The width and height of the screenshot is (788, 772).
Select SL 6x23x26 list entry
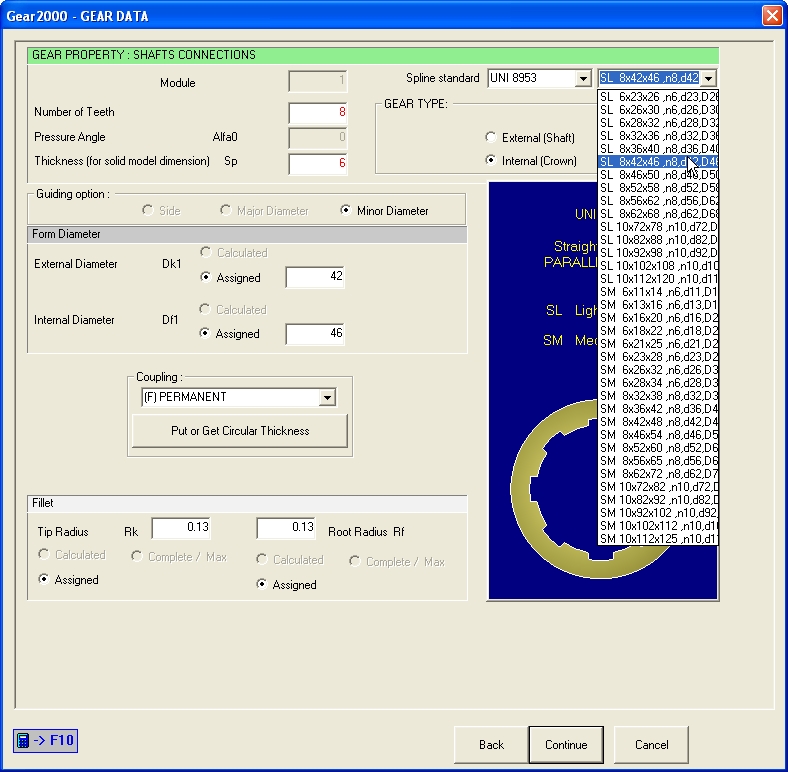(x=658, y=97)
